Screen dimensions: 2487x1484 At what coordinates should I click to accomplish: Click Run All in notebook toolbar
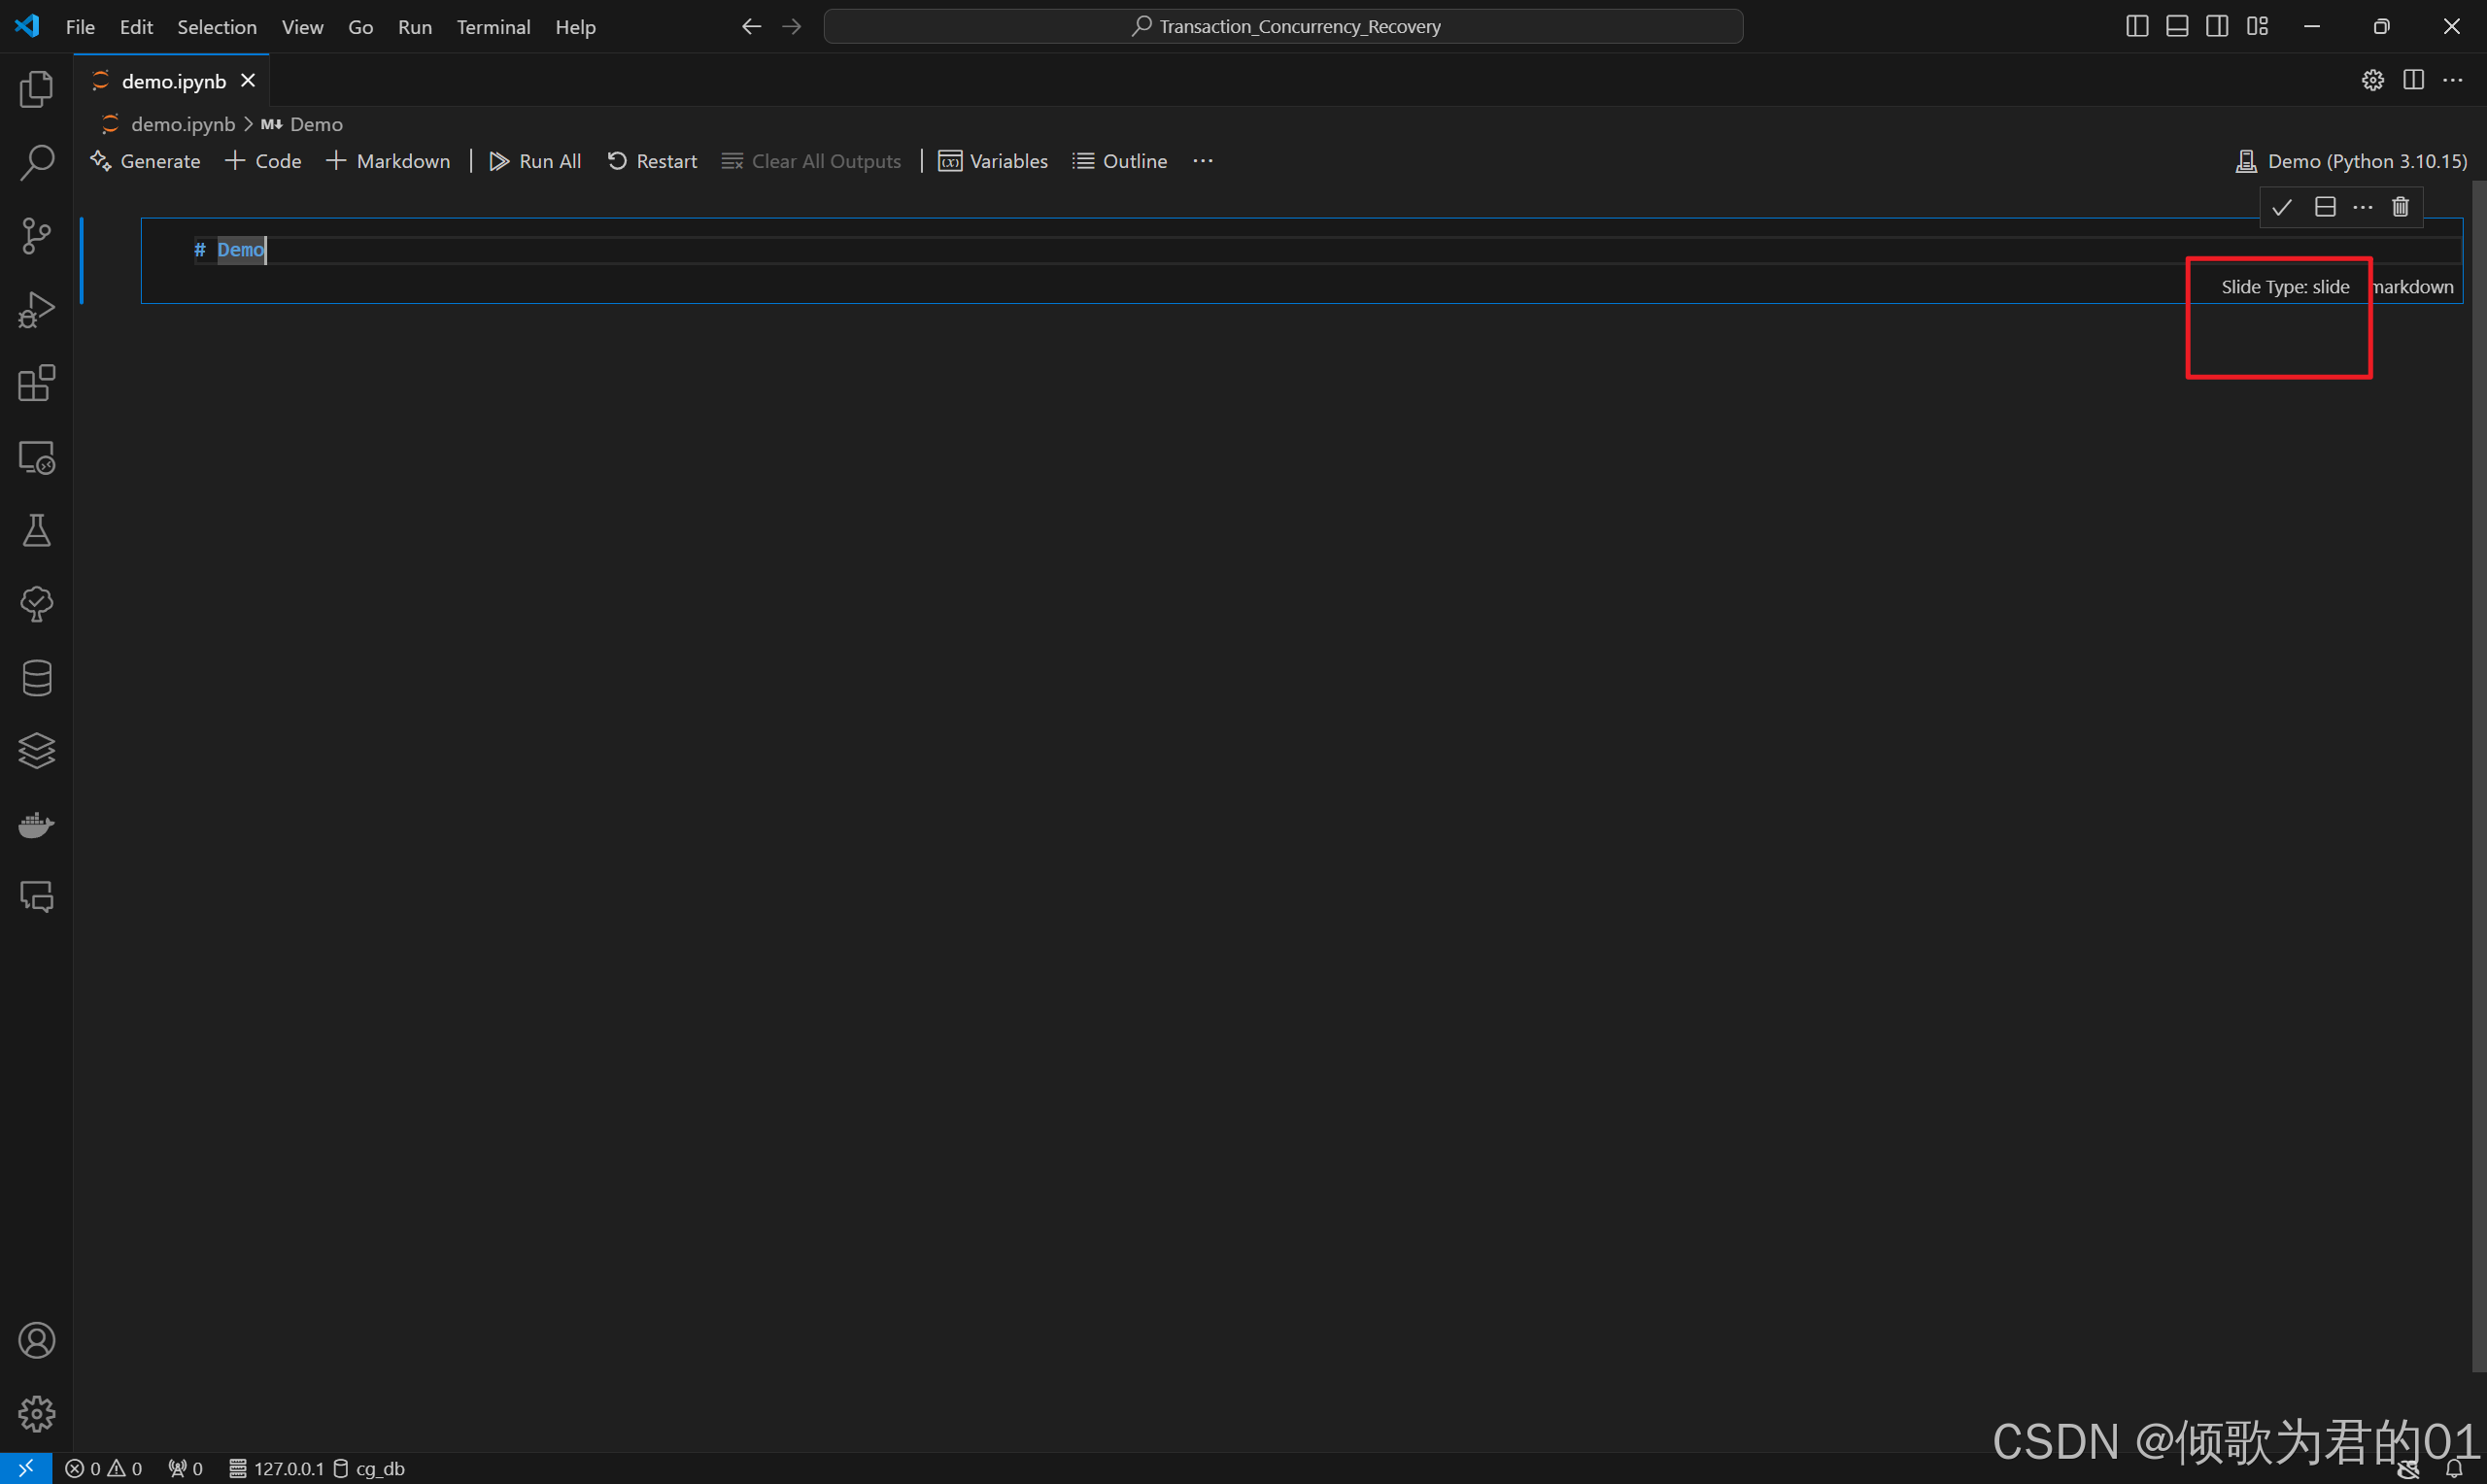click(x=536, y=161)
